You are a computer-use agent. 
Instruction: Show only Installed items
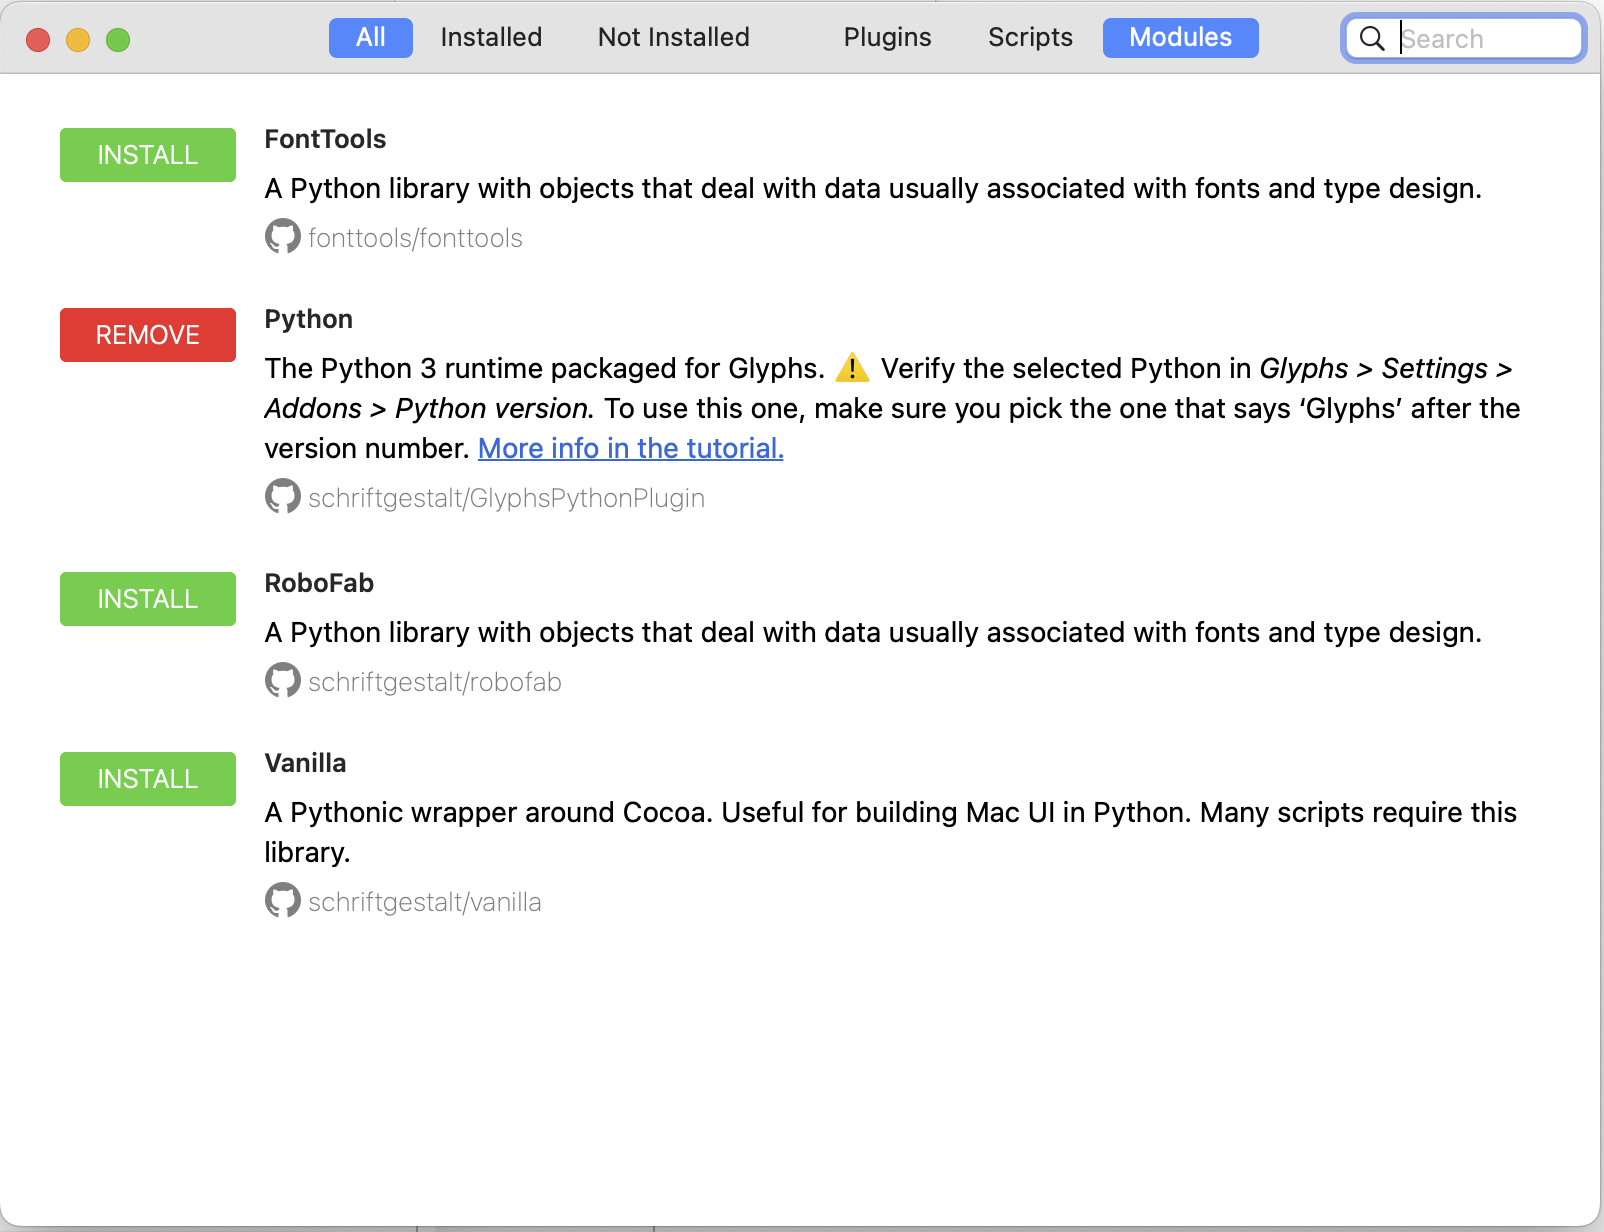click(x=491, y=38)
